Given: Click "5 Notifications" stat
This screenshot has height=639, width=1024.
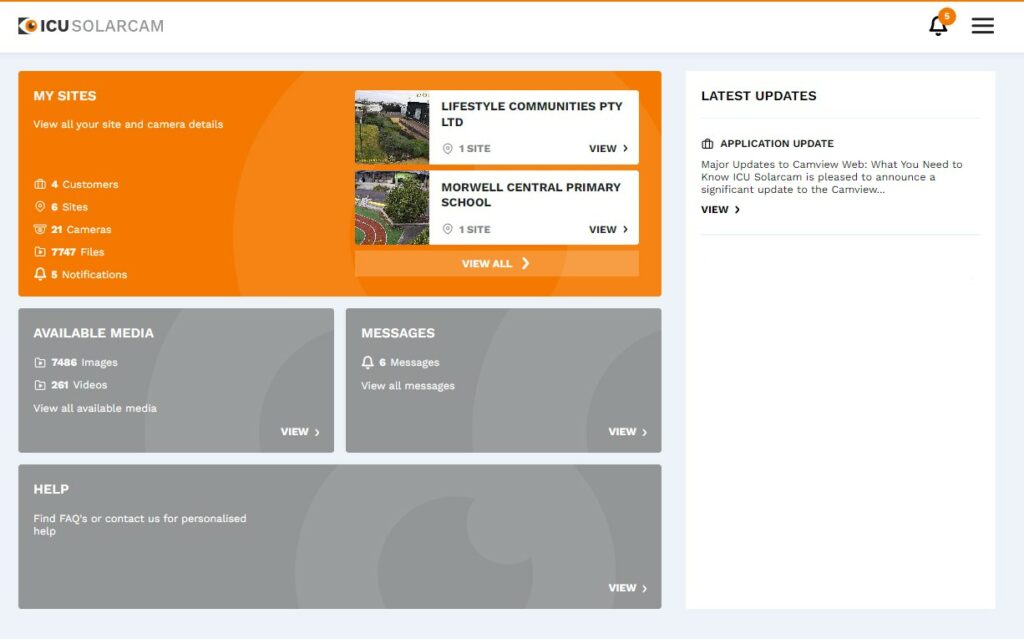Looking at the screenshot, I should 89,274.
